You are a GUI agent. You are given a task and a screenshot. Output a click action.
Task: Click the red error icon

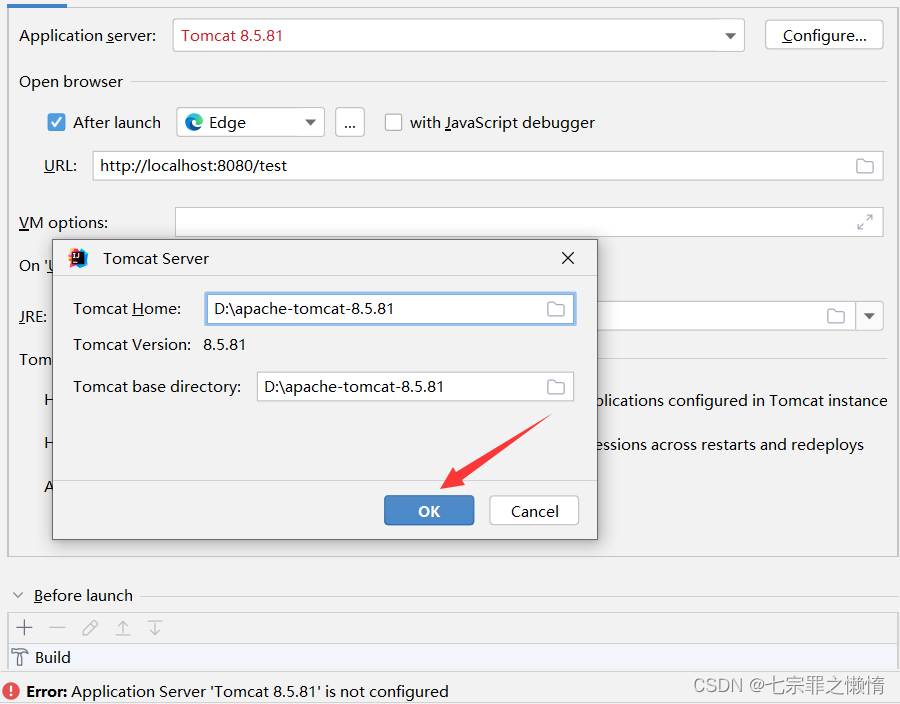click(11, 691)
